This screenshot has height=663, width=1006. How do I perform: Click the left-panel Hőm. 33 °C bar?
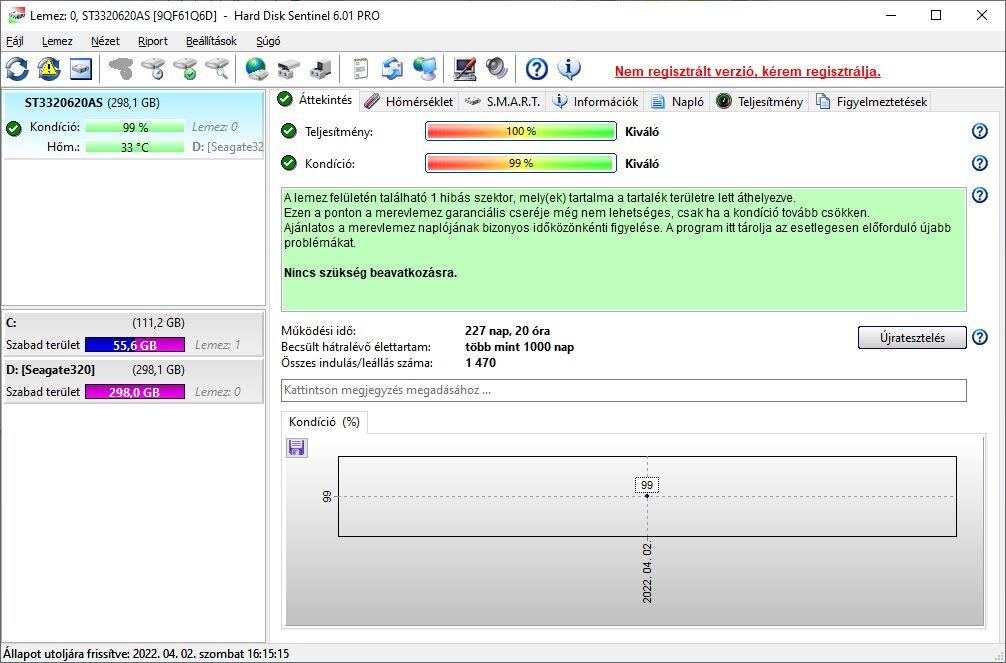(x=135, y=147)
